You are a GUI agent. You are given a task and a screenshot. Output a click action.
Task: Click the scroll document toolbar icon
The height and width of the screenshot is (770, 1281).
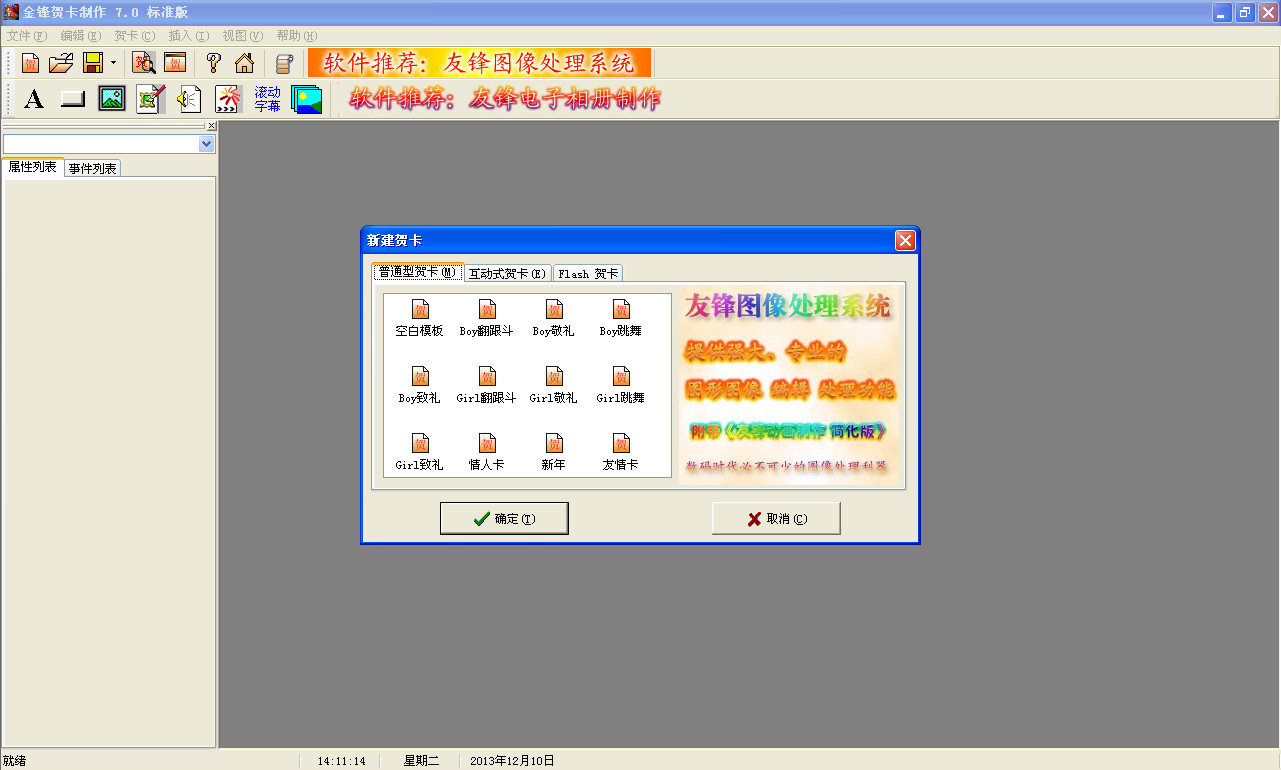(284, 63)
